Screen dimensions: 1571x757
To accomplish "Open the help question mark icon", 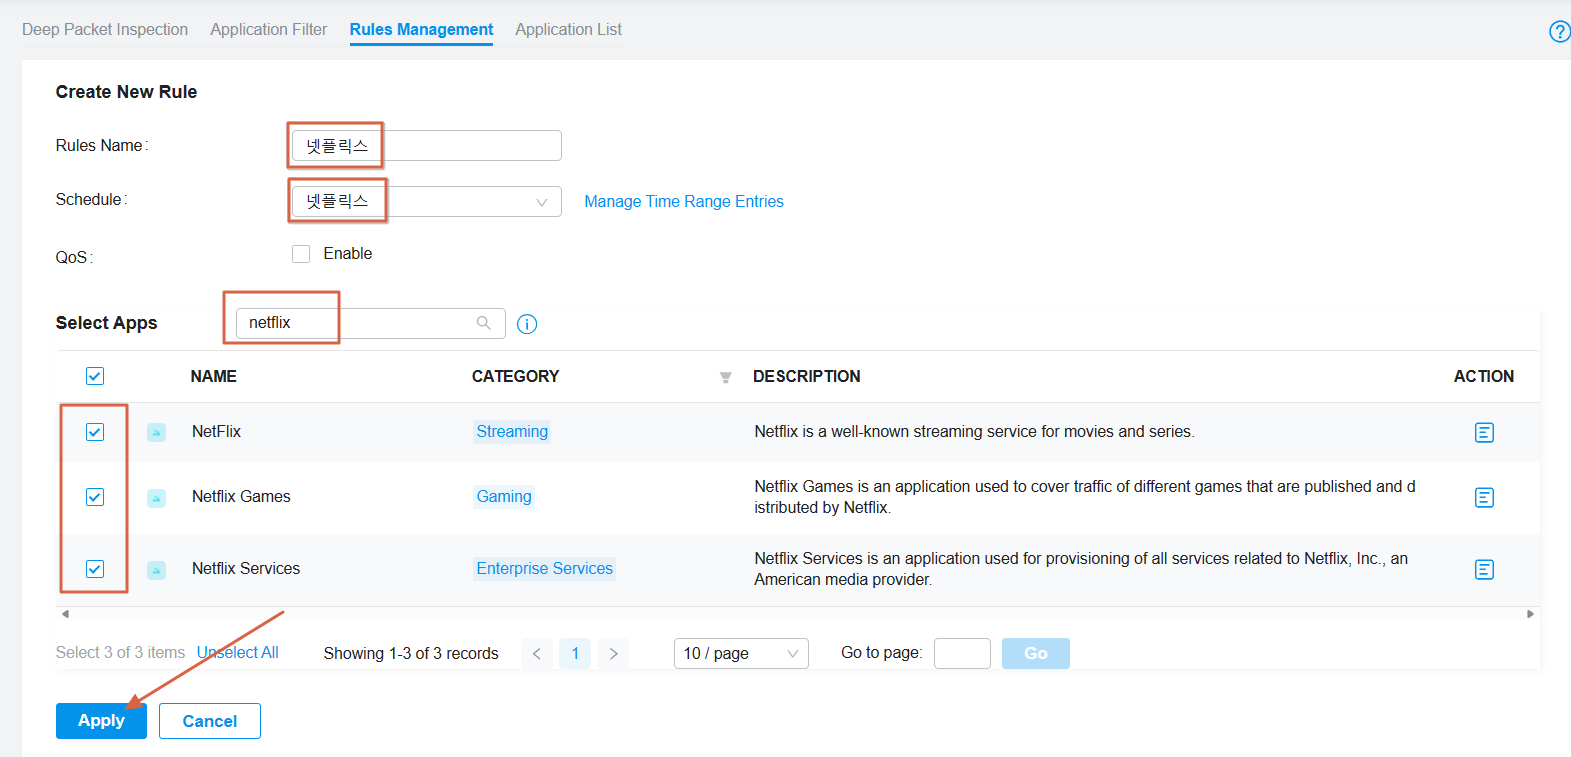I will (x=1559, y=31).
